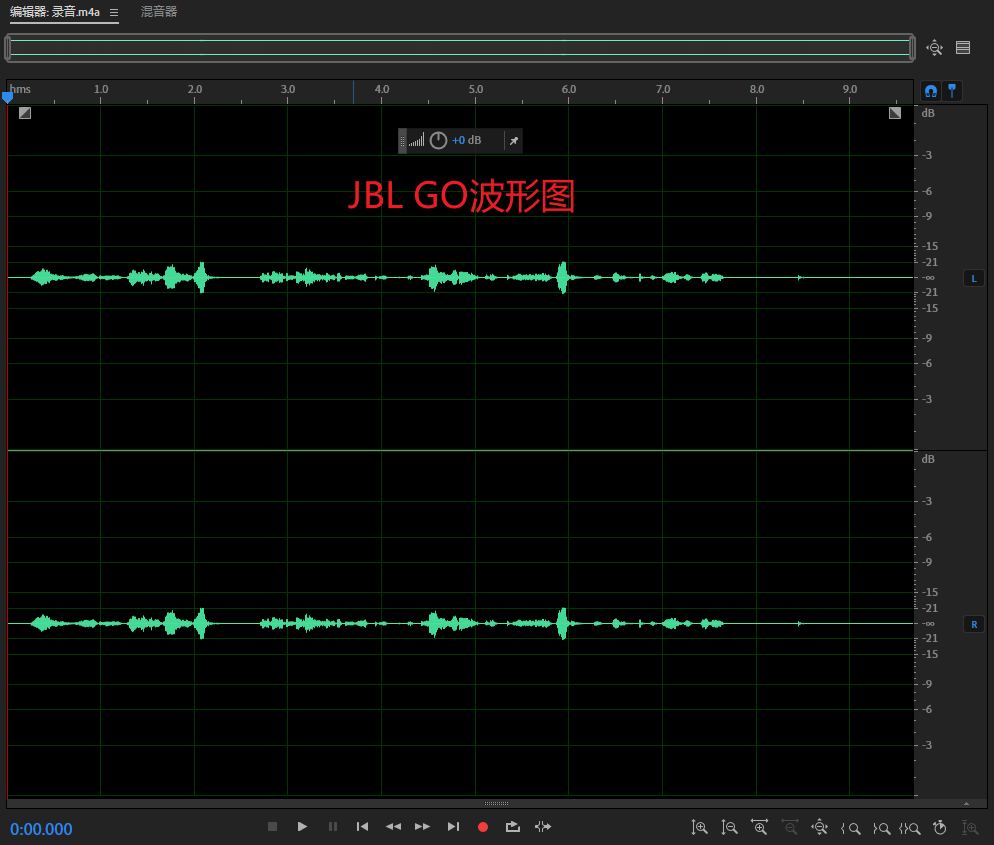Zoom in at the in point

click(851, 828)
